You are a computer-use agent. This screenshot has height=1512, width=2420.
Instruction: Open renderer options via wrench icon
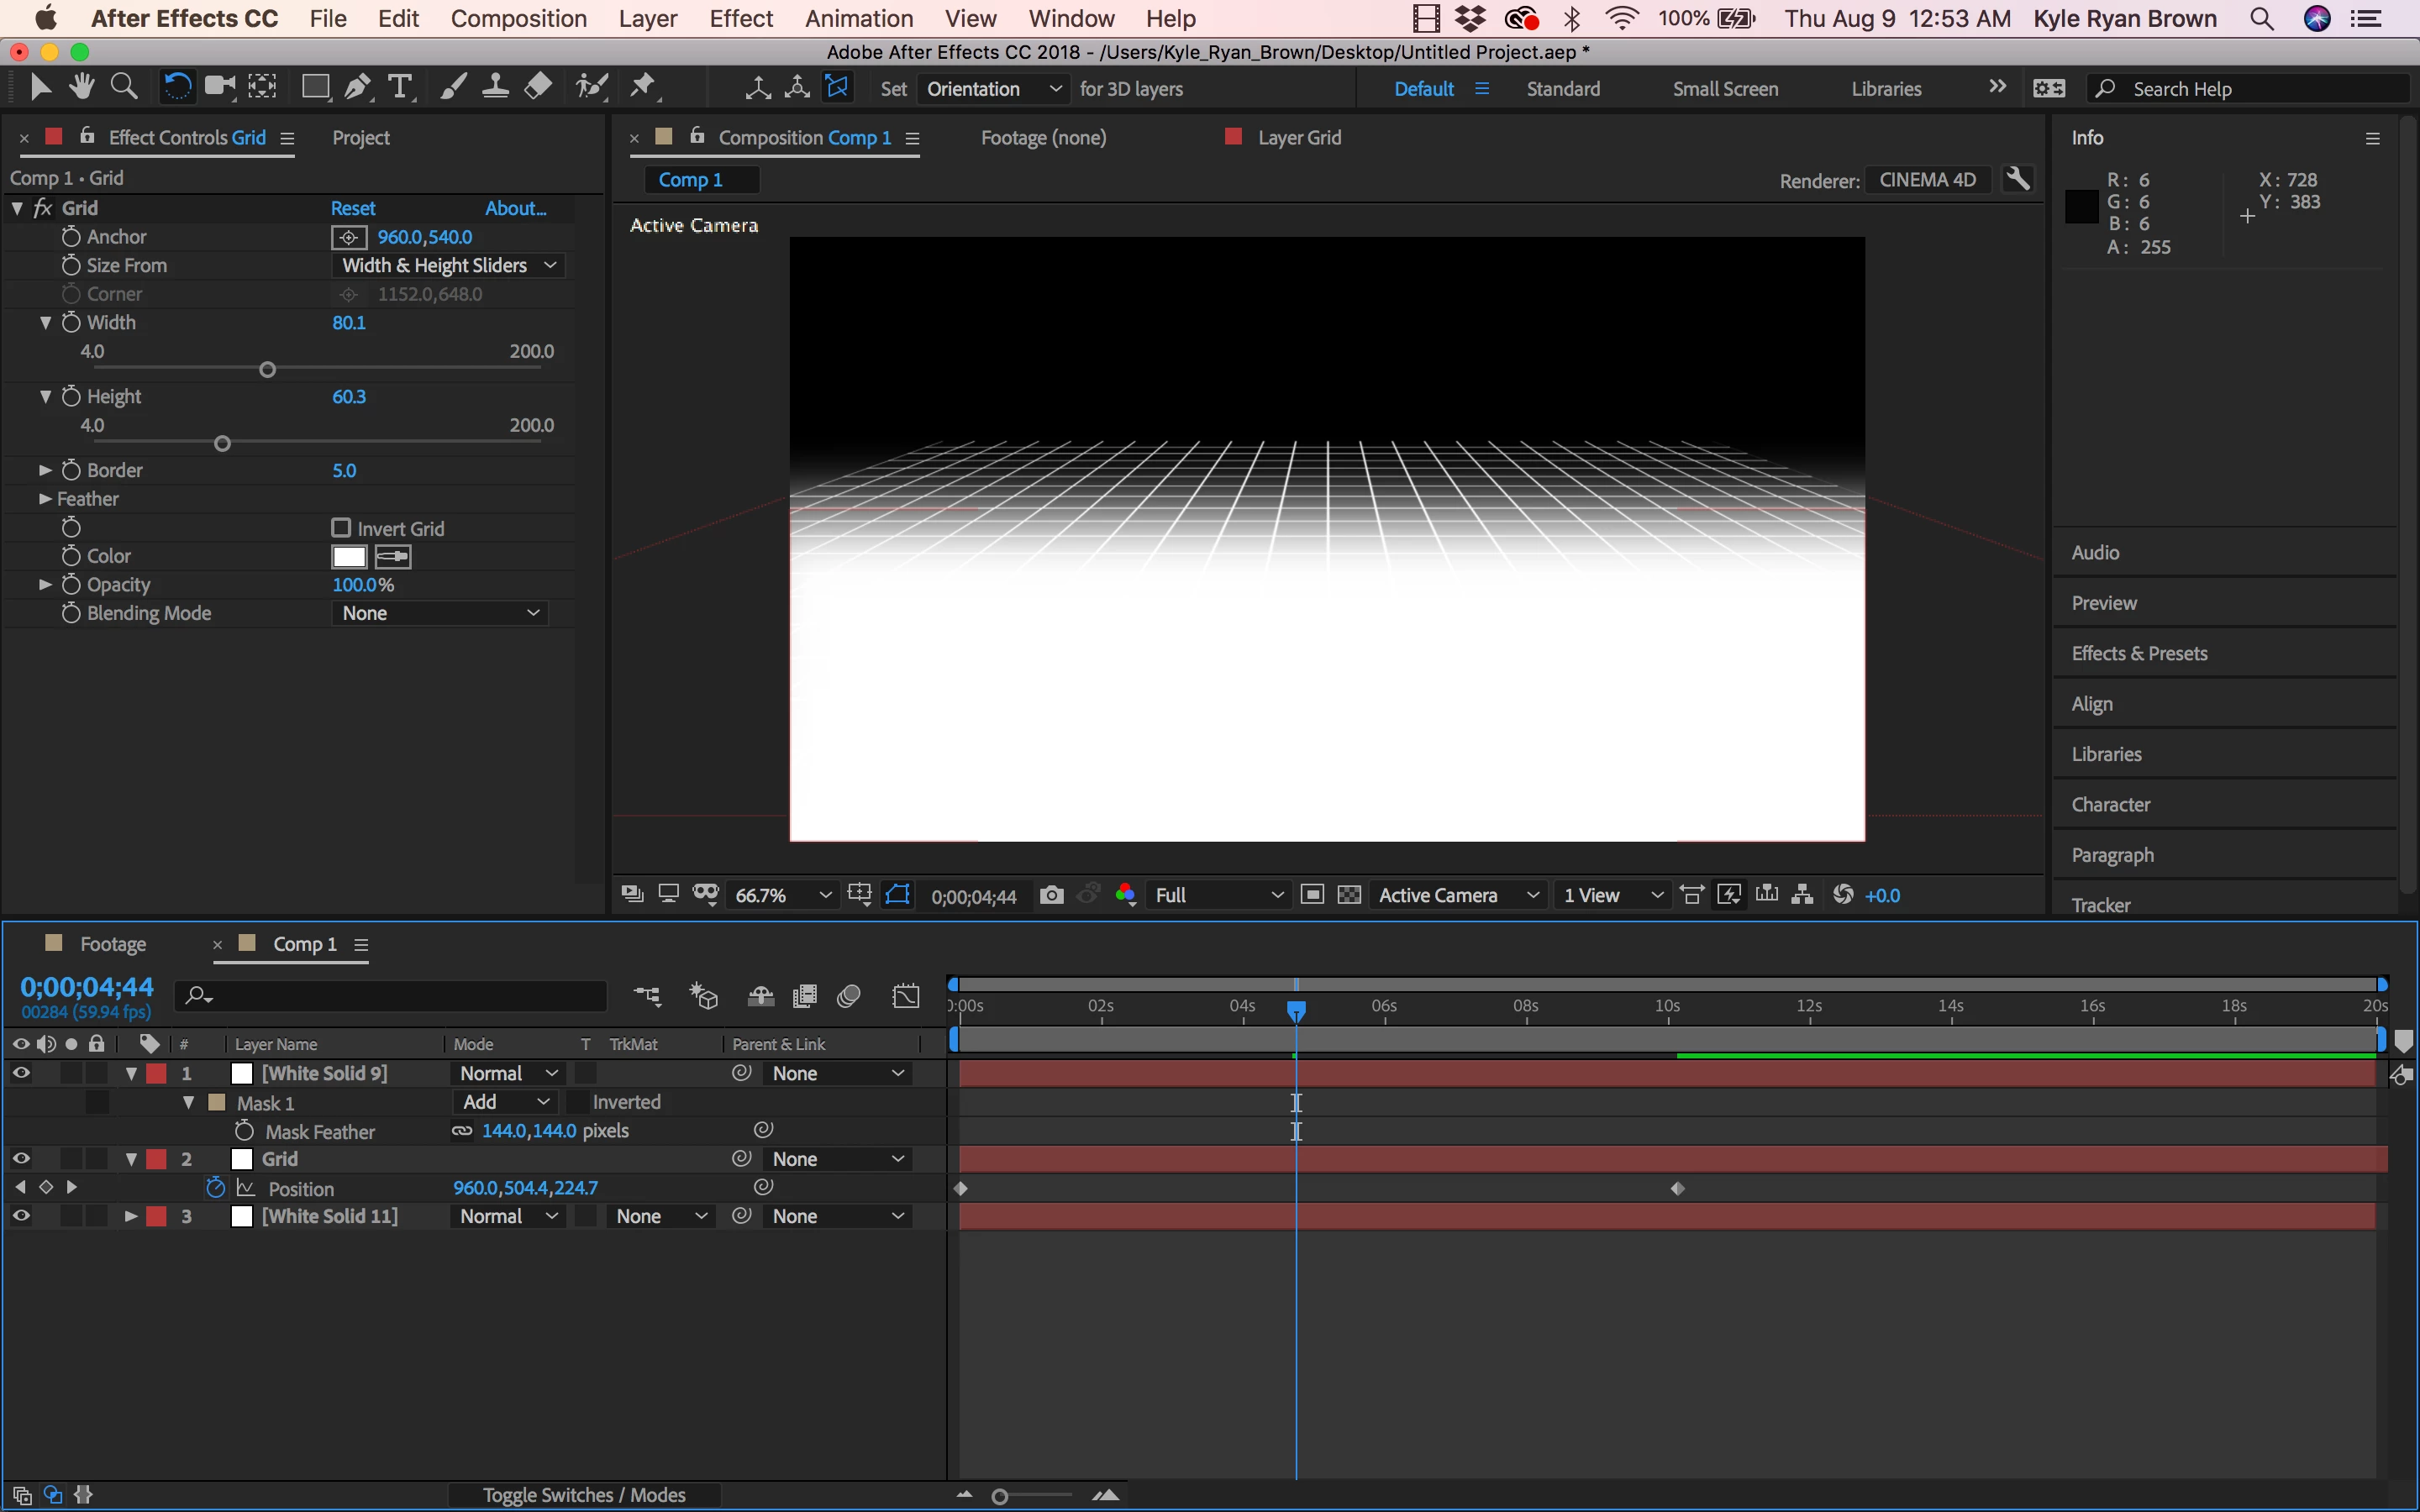(x=2018, y=180)
